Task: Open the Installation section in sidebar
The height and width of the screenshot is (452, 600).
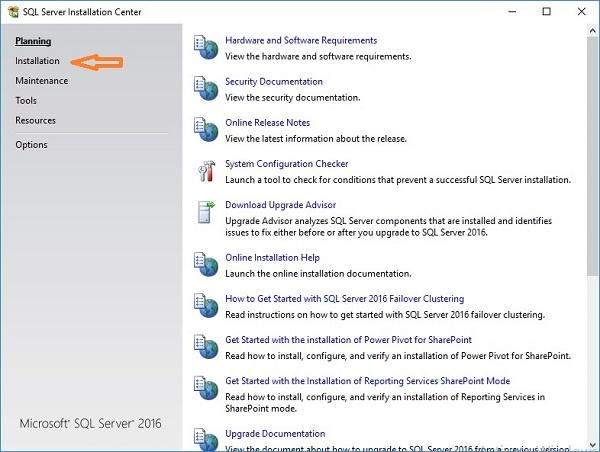Action: pyautogui.click(x=37, y=61)
